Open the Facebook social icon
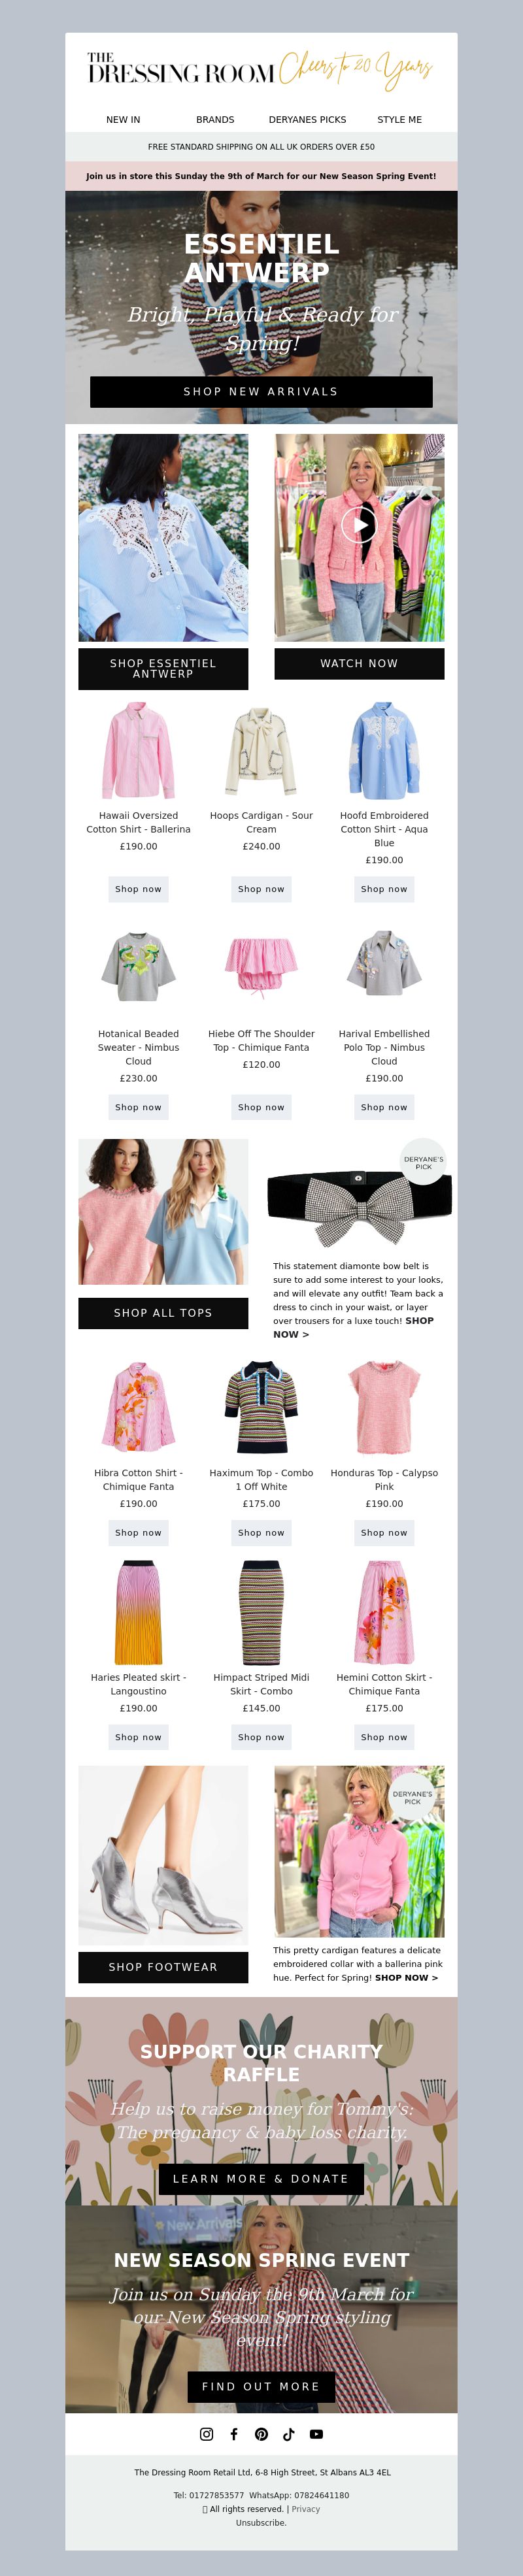The height and width of the screenshot is (2576, 523). (x=234, y=2433)
